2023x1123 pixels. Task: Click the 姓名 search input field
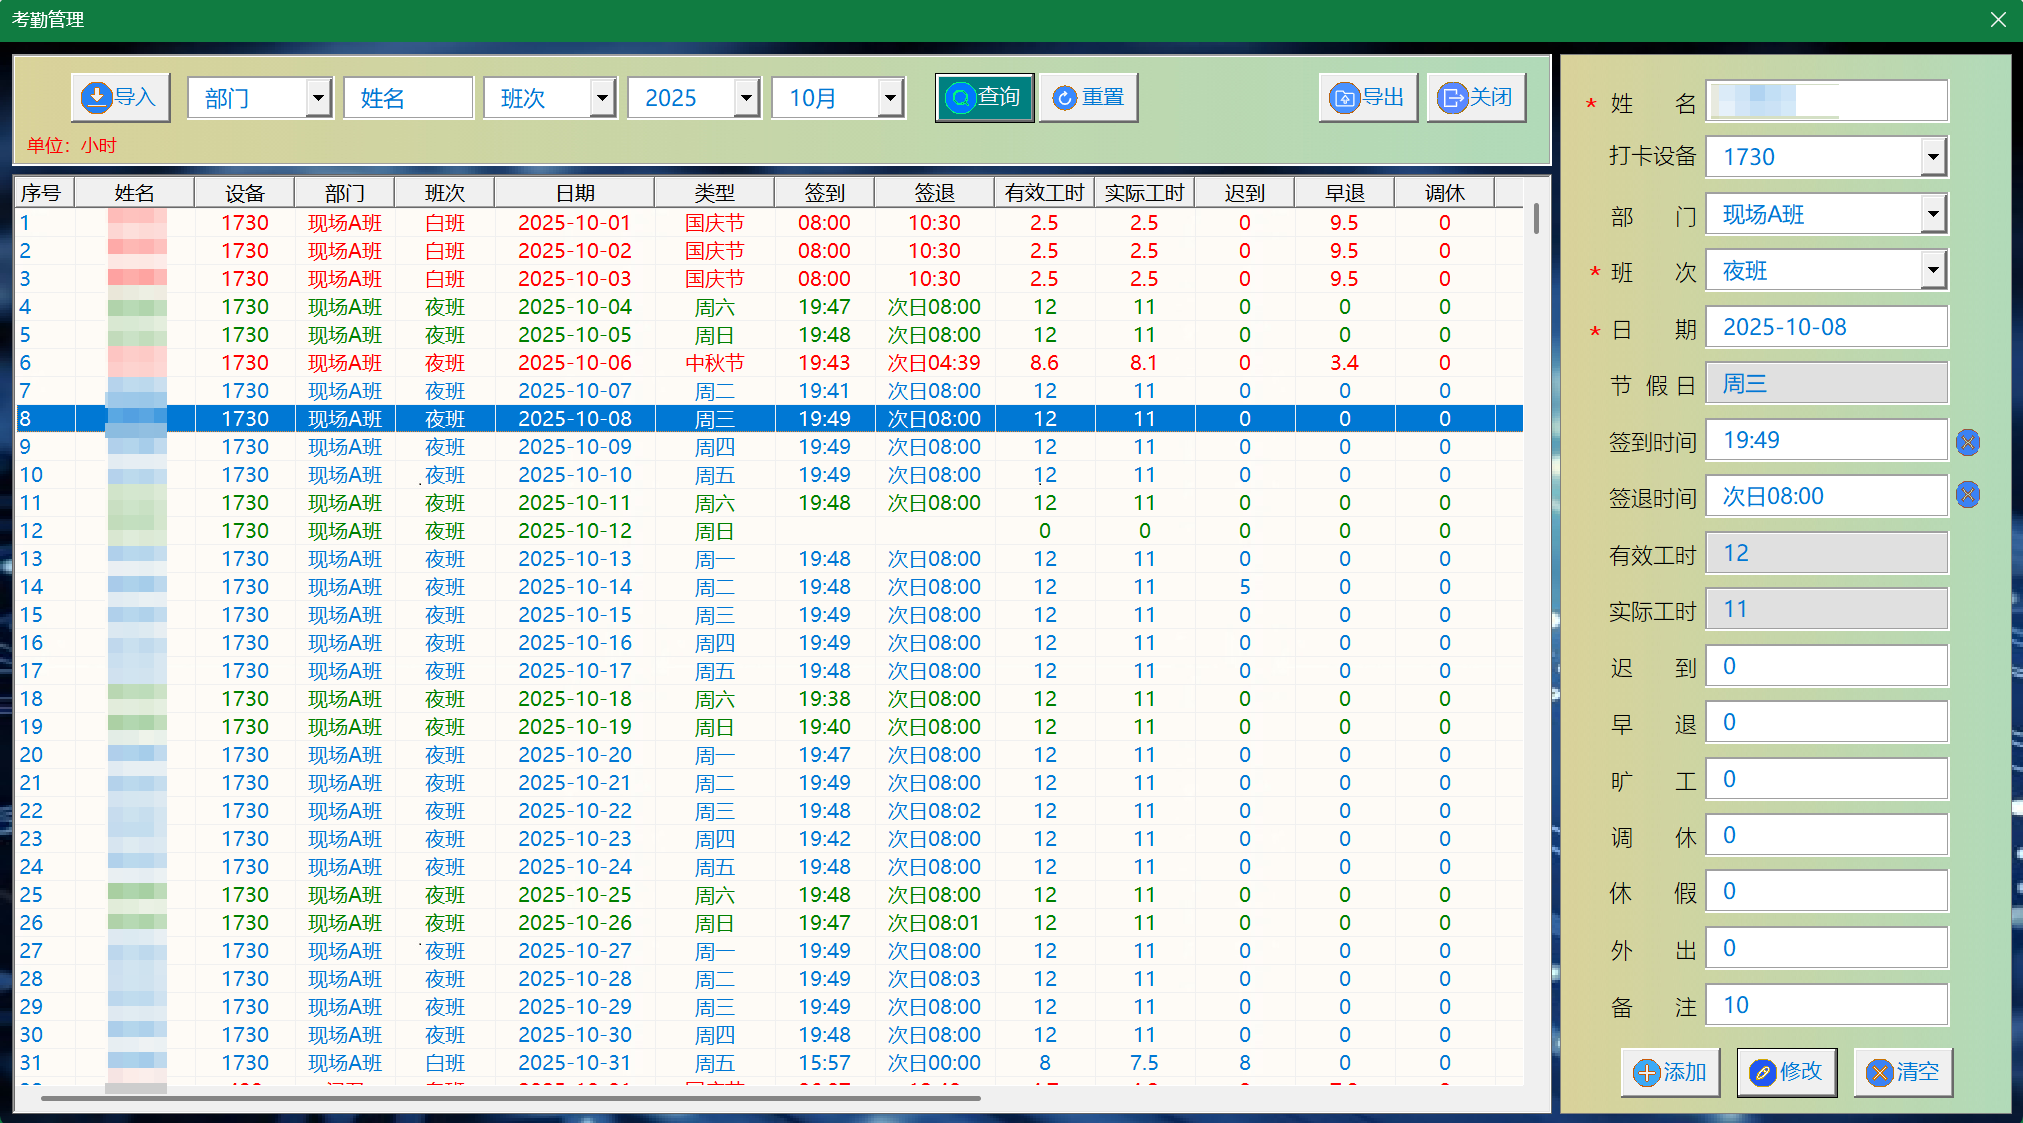pyautogui.click(x=408, y=98)
